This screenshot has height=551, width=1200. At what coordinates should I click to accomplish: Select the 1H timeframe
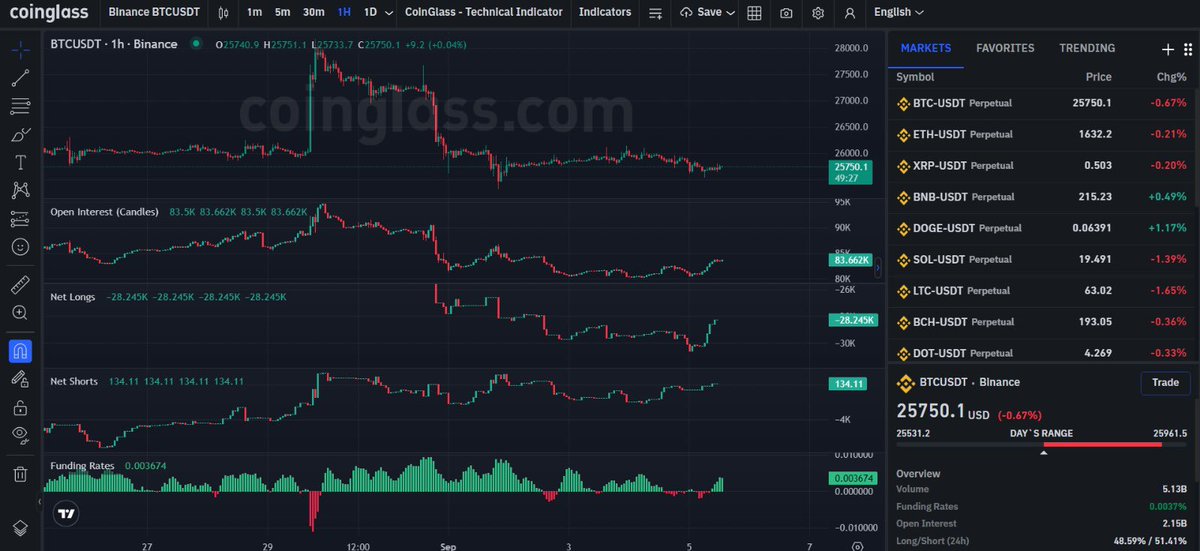point(344,13)
